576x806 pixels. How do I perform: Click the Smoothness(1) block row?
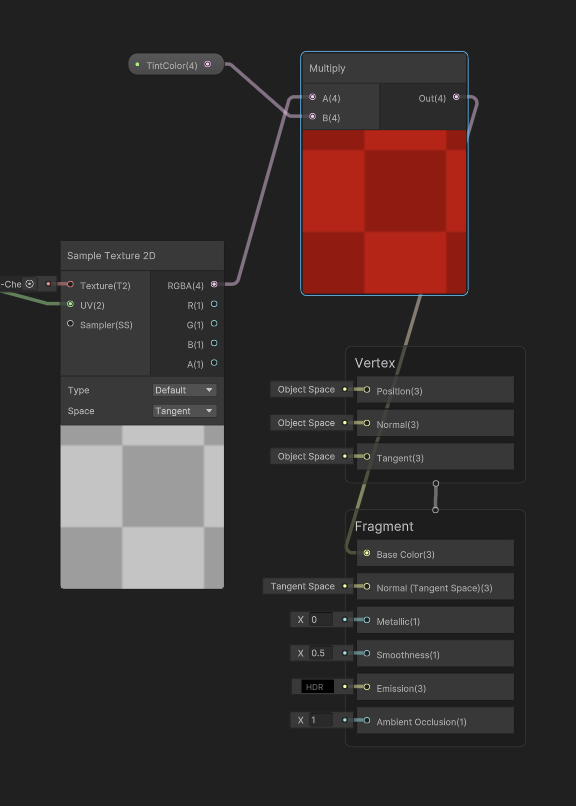click(x=435, y=653)
